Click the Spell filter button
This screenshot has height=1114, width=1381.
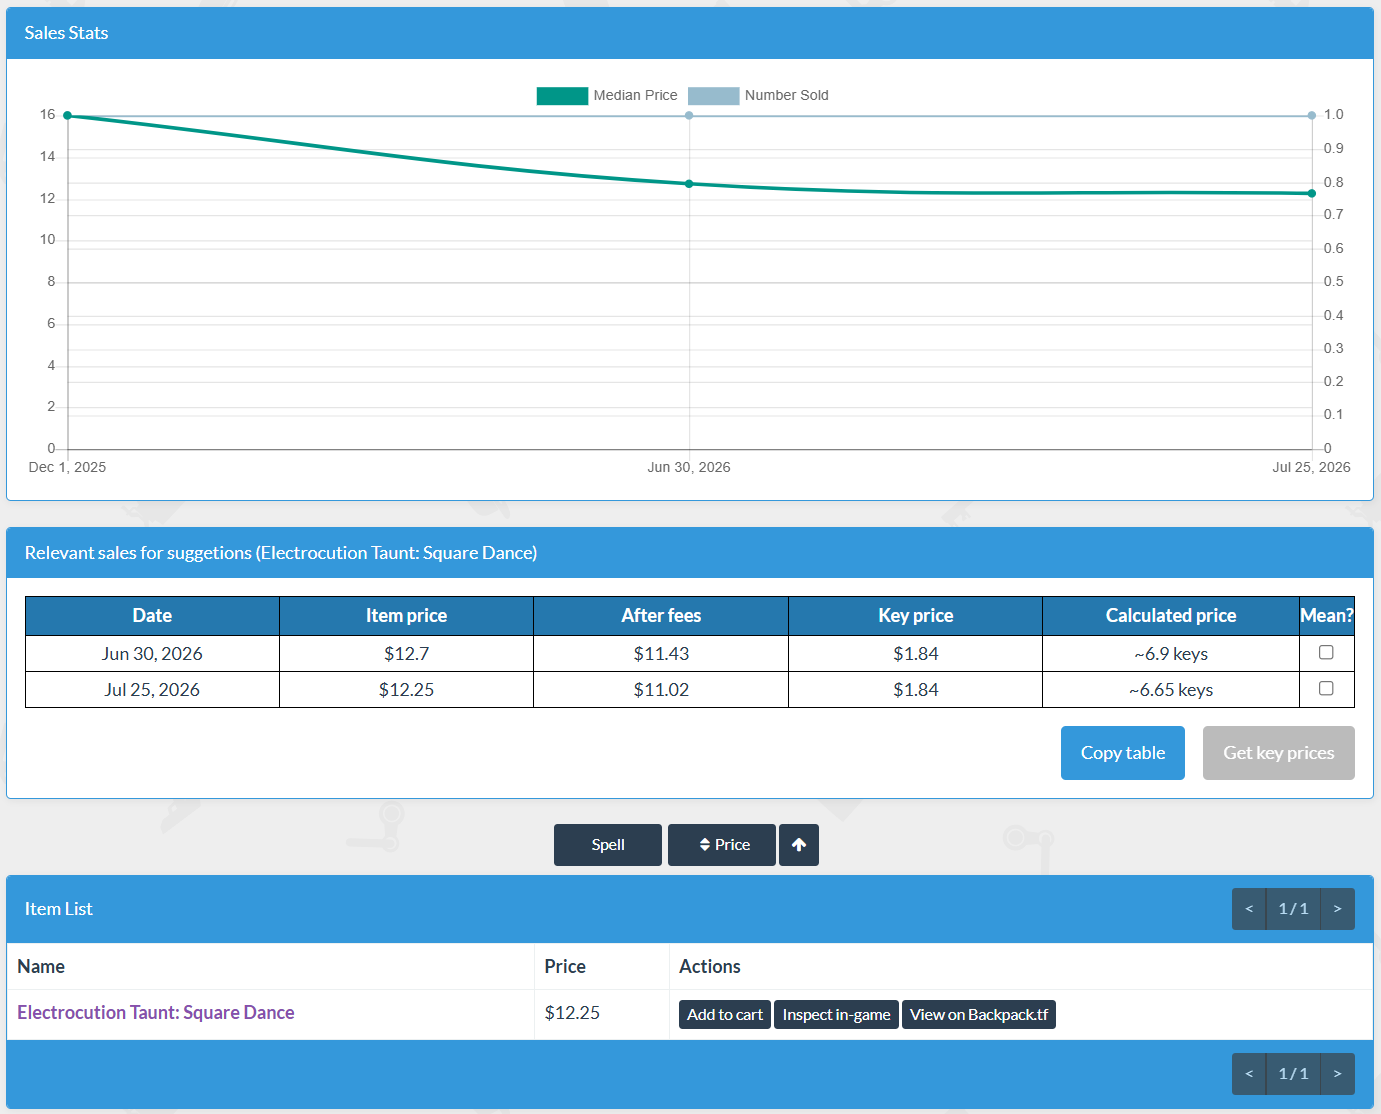tap(608, 845)
